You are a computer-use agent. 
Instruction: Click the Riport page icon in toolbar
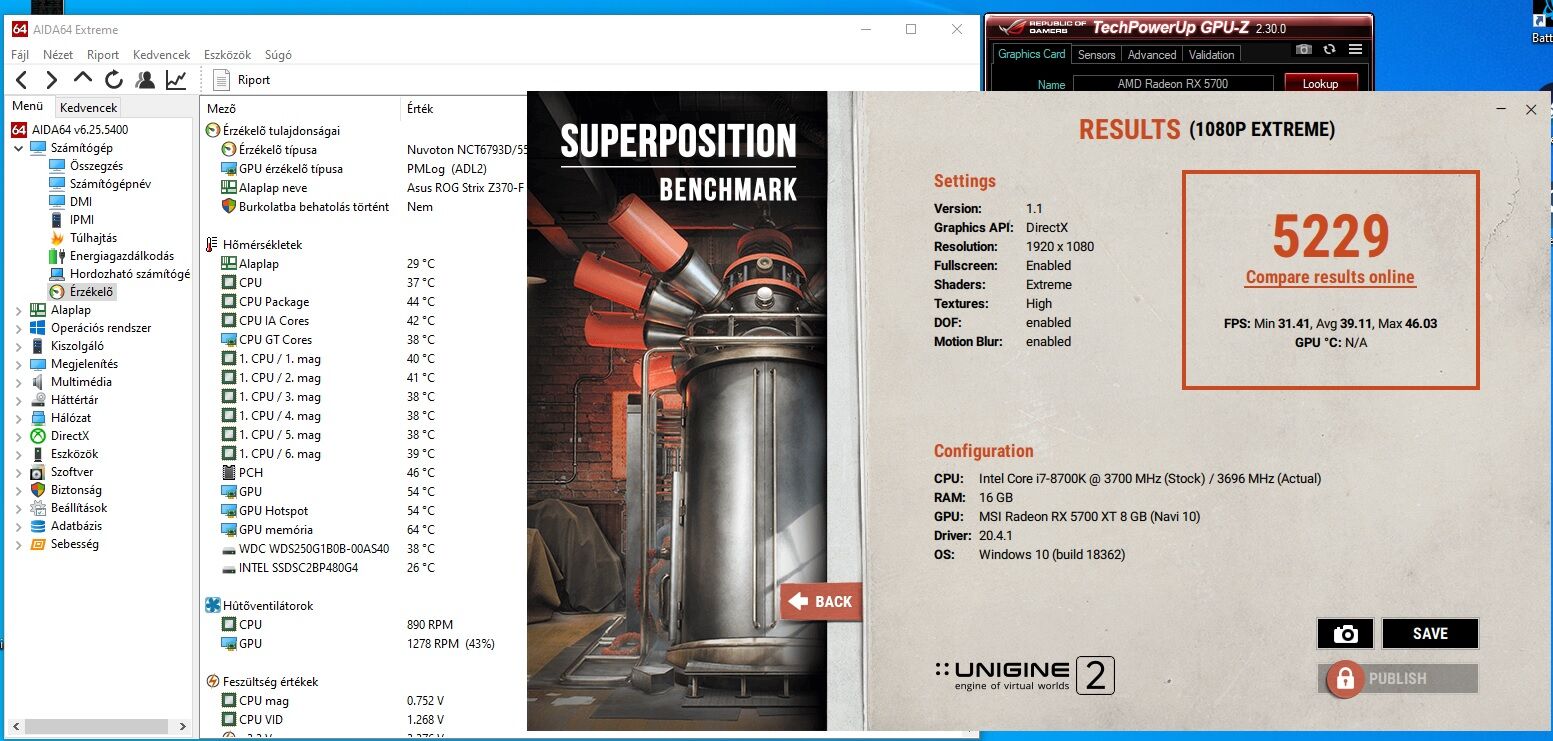click(222, 80)
